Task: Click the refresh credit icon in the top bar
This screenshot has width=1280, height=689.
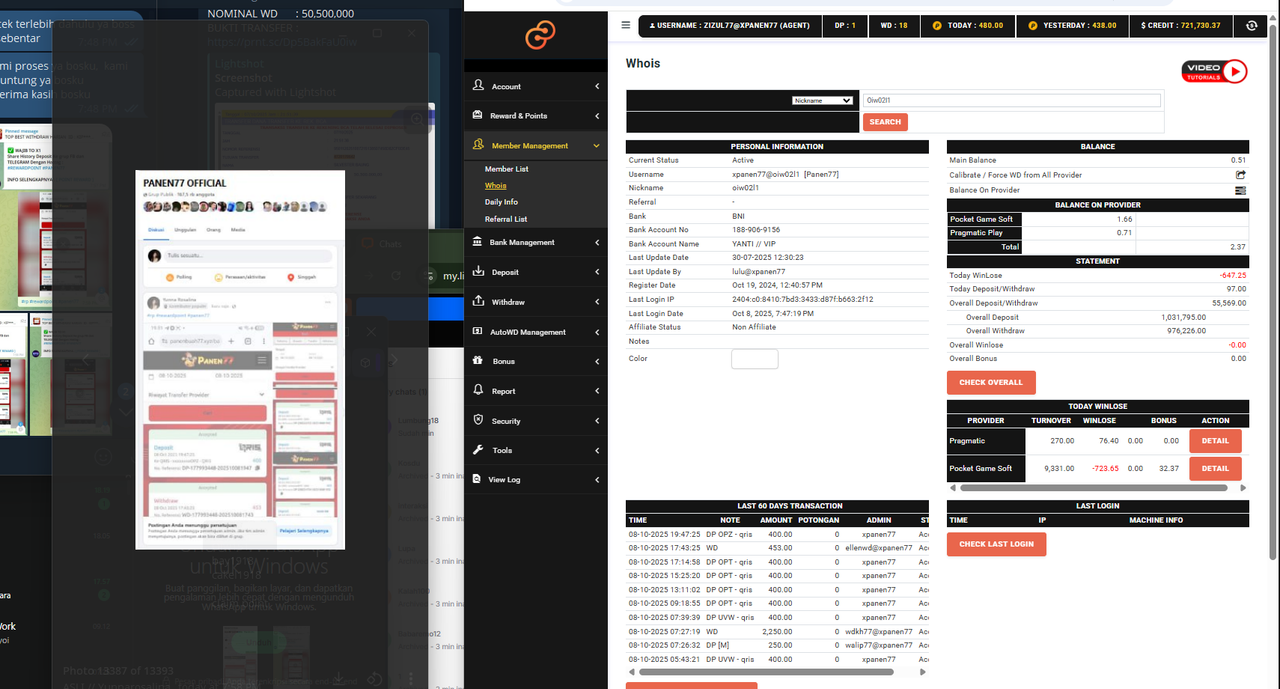Action: click(x=1251, y=25)
